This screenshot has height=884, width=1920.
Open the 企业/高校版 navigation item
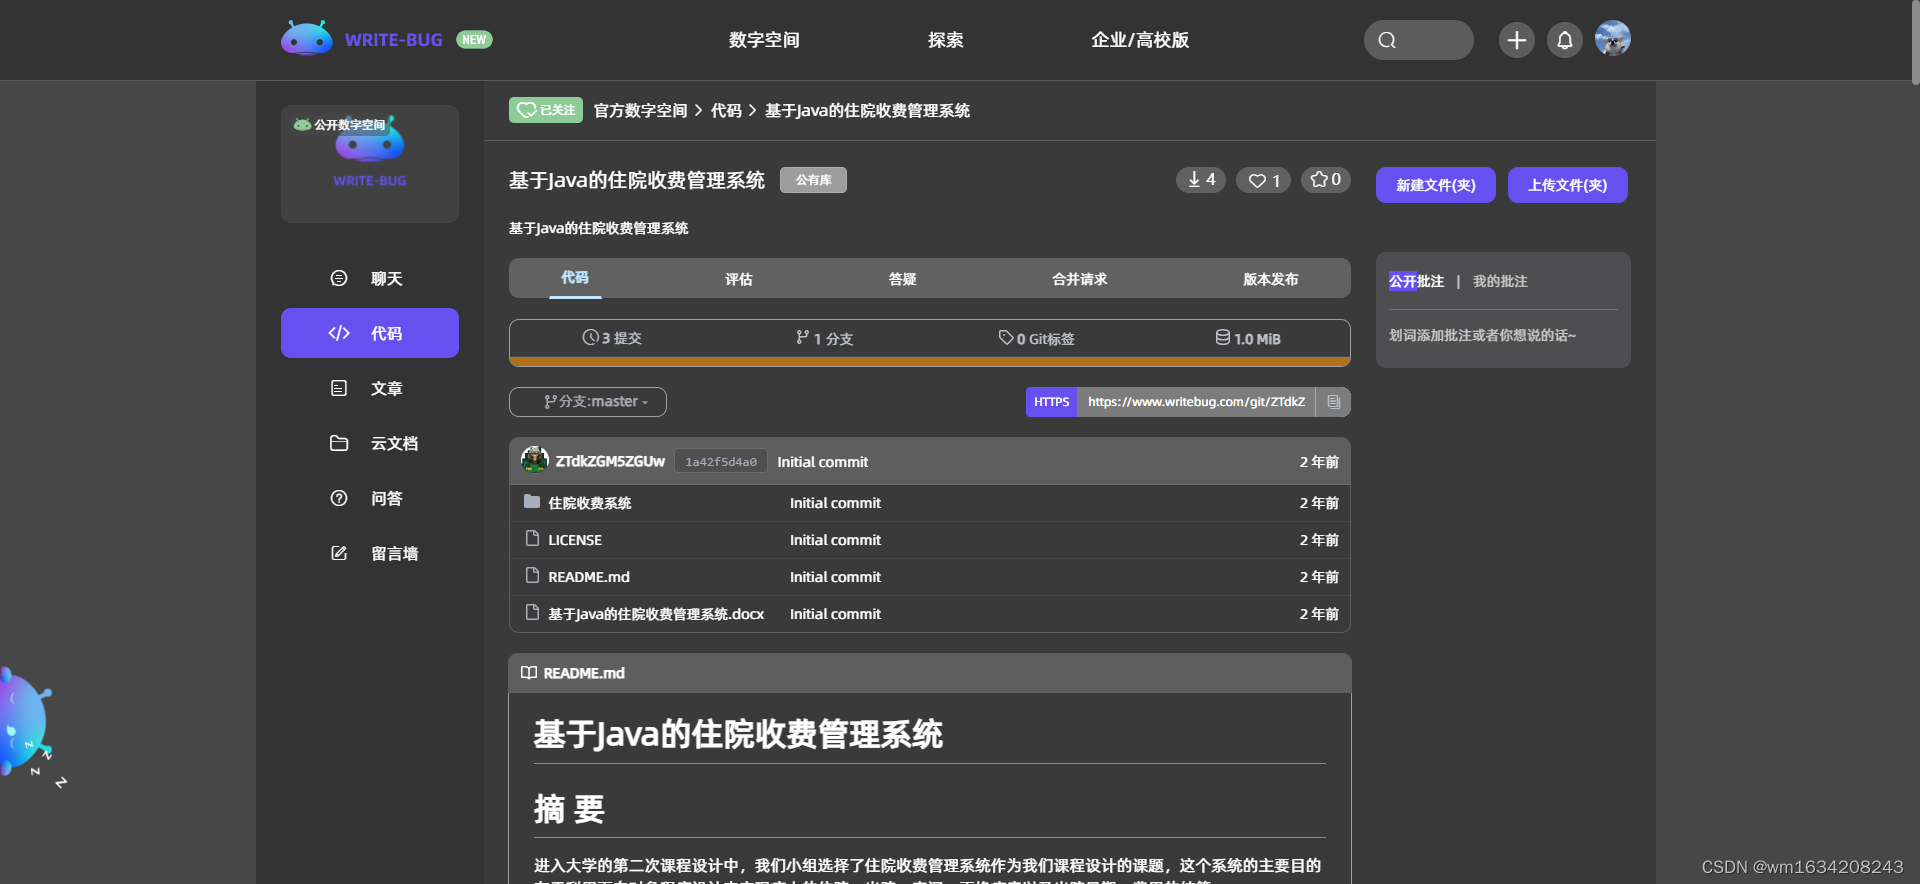pyautogui.click(x=1140, y=40)
